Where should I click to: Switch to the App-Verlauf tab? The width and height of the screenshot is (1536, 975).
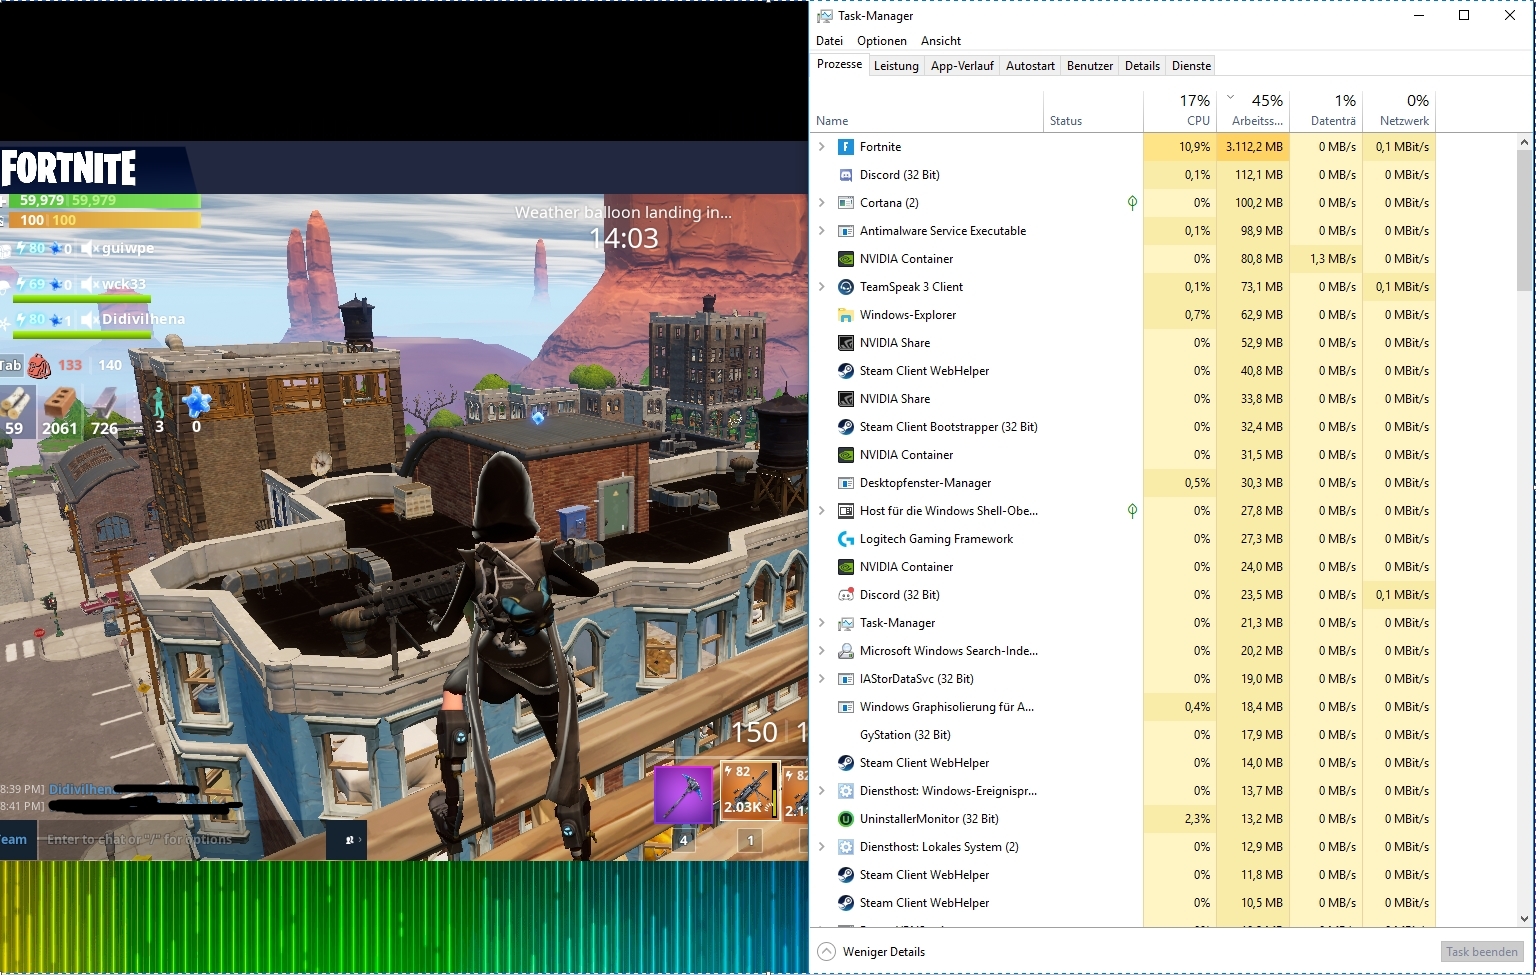(x=962, y=66)
